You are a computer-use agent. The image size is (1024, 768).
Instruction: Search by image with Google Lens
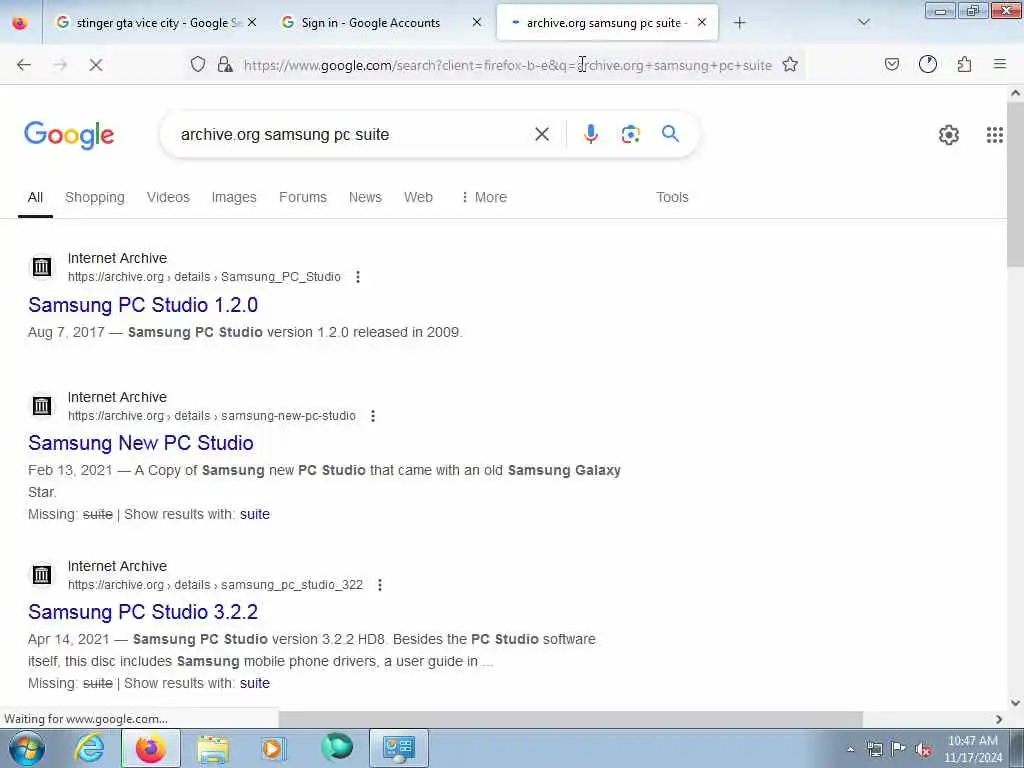click(630, 134)
